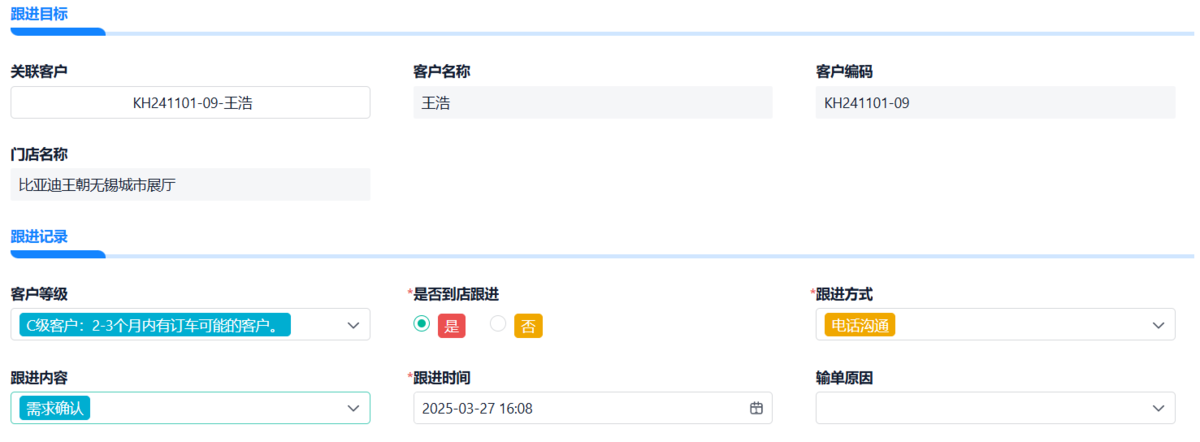
Task: Click the 电话沟通 selected tag
Action: [859, 325]
